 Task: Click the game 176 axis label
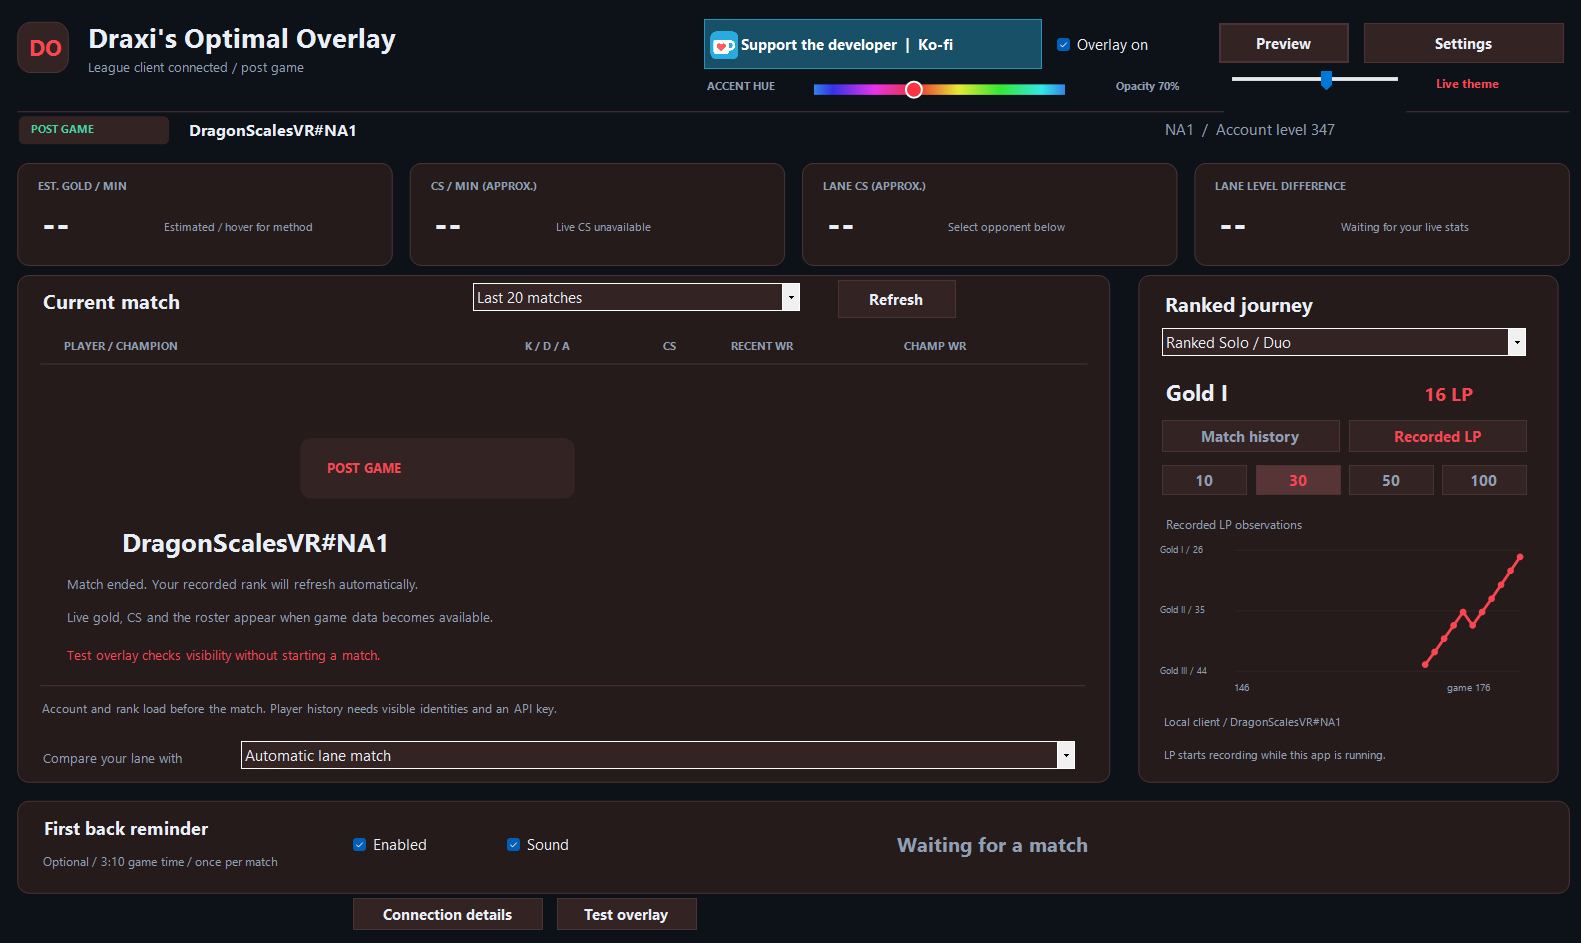(1468, 687)
